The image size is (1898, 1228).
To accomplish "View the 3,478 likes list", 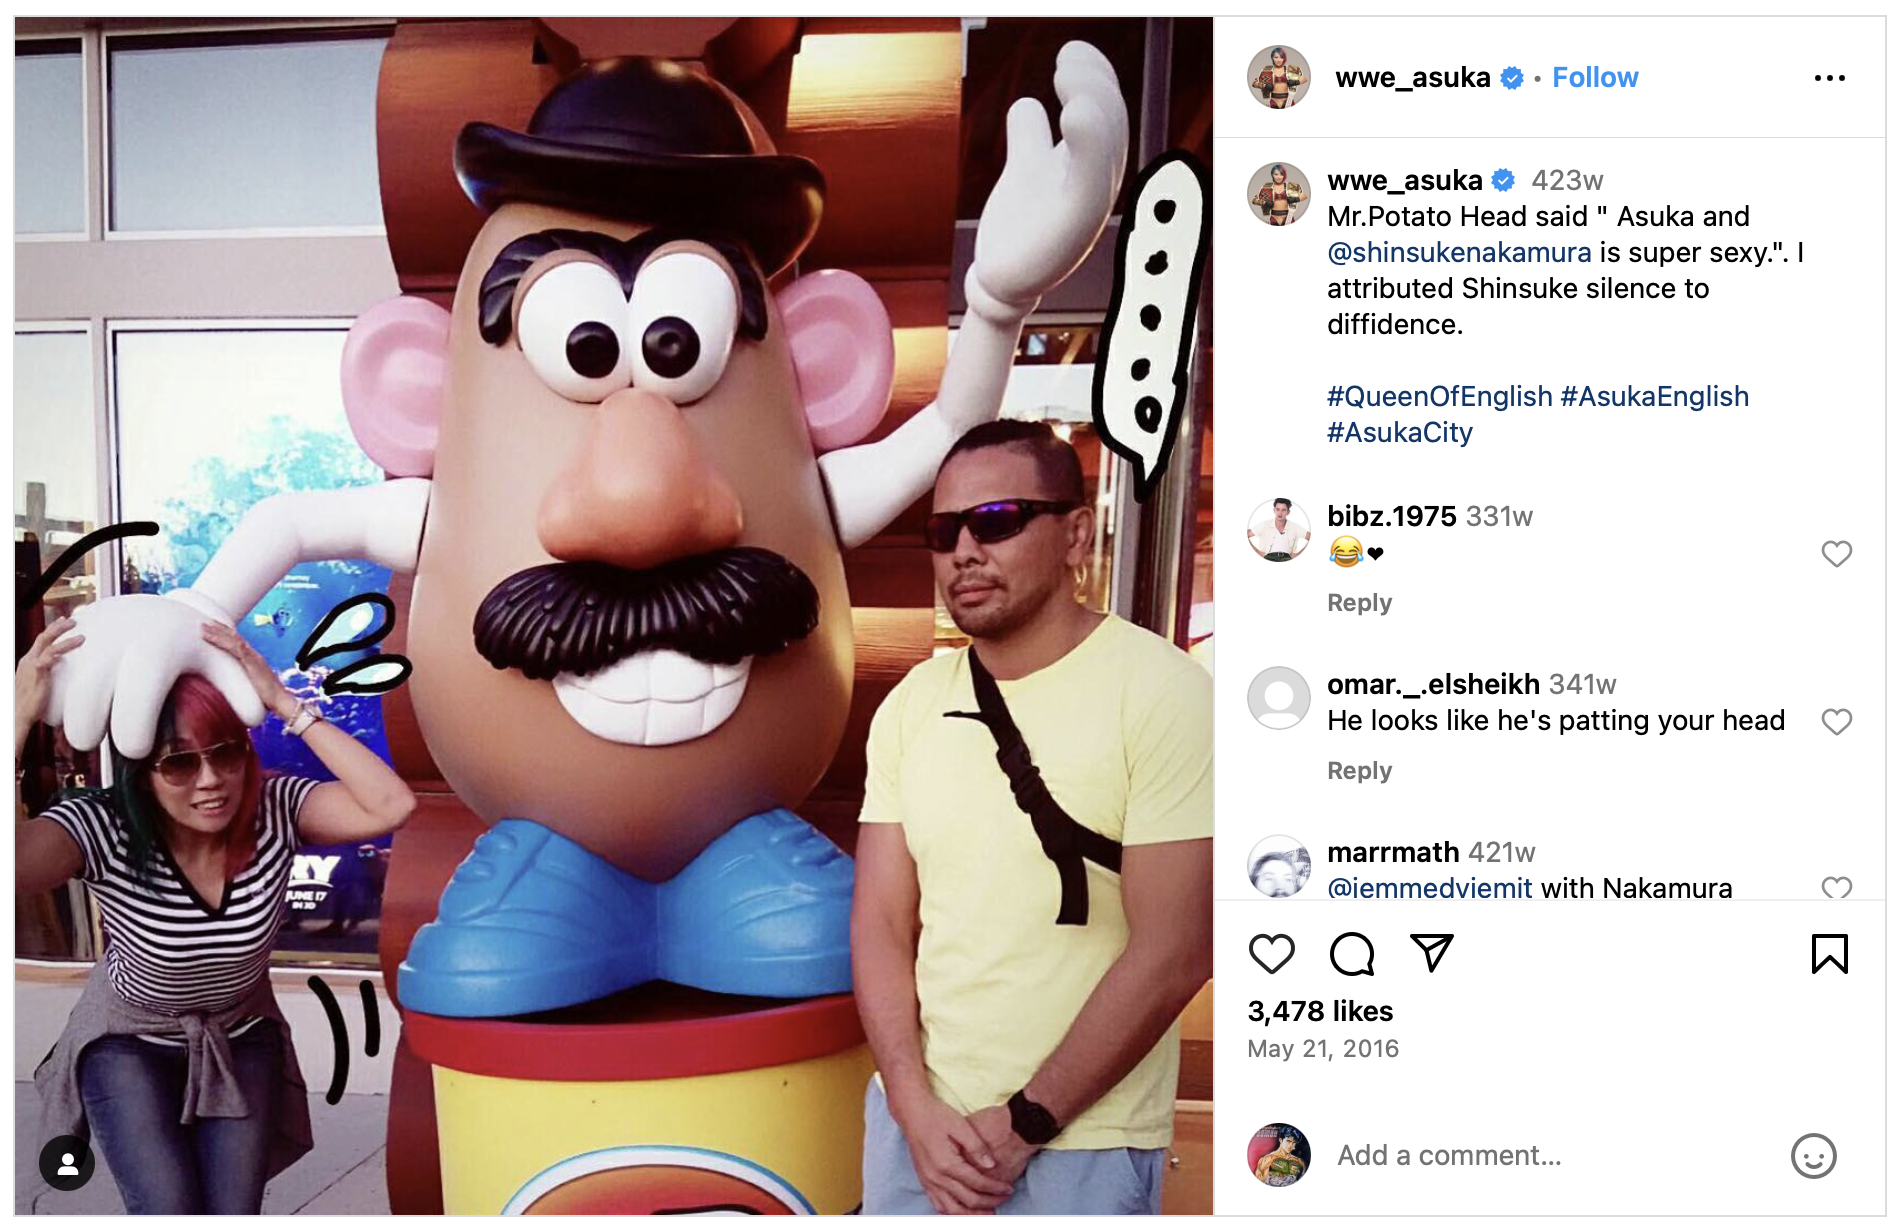I will coord(1320,1011).
